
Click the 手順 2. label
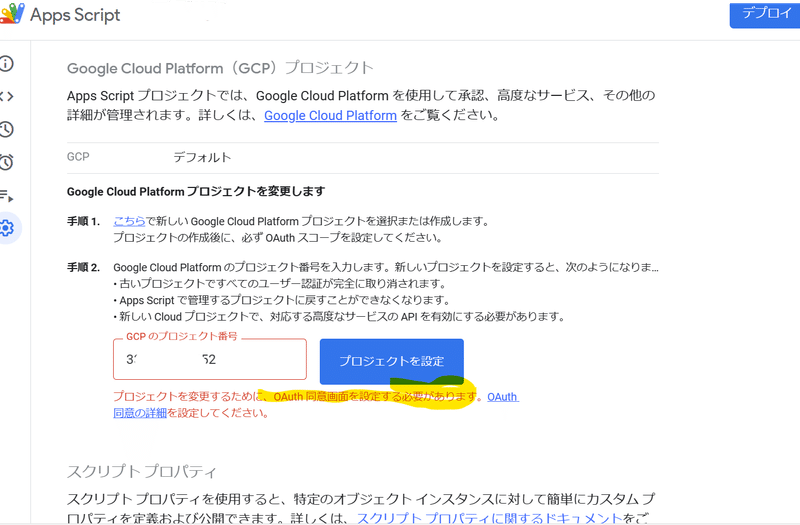(x=83, y=267)
